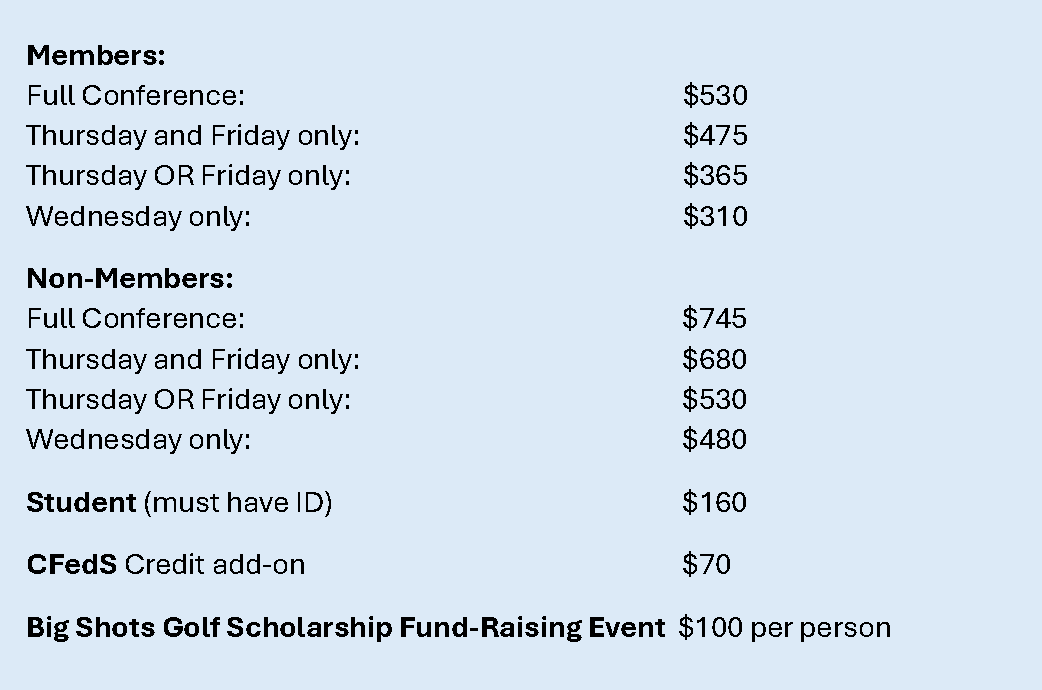Click the $745 price

[x=714, y=318]
